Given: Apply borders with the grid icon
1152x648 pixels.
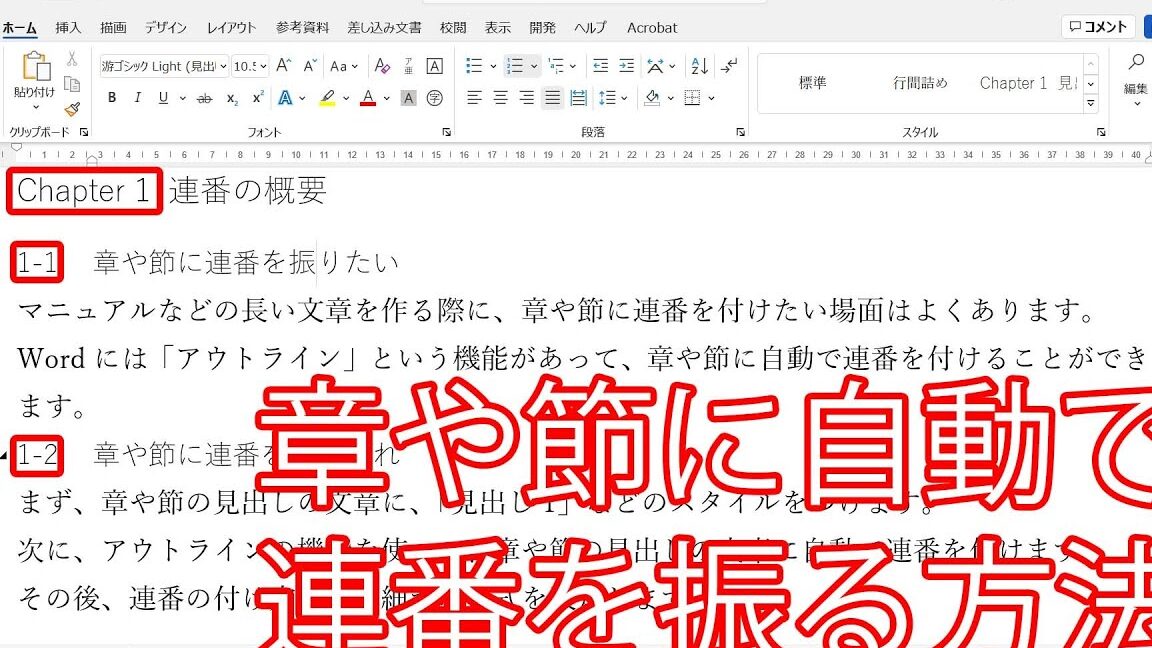Looking at the screenshot, I should click(692, 98).
